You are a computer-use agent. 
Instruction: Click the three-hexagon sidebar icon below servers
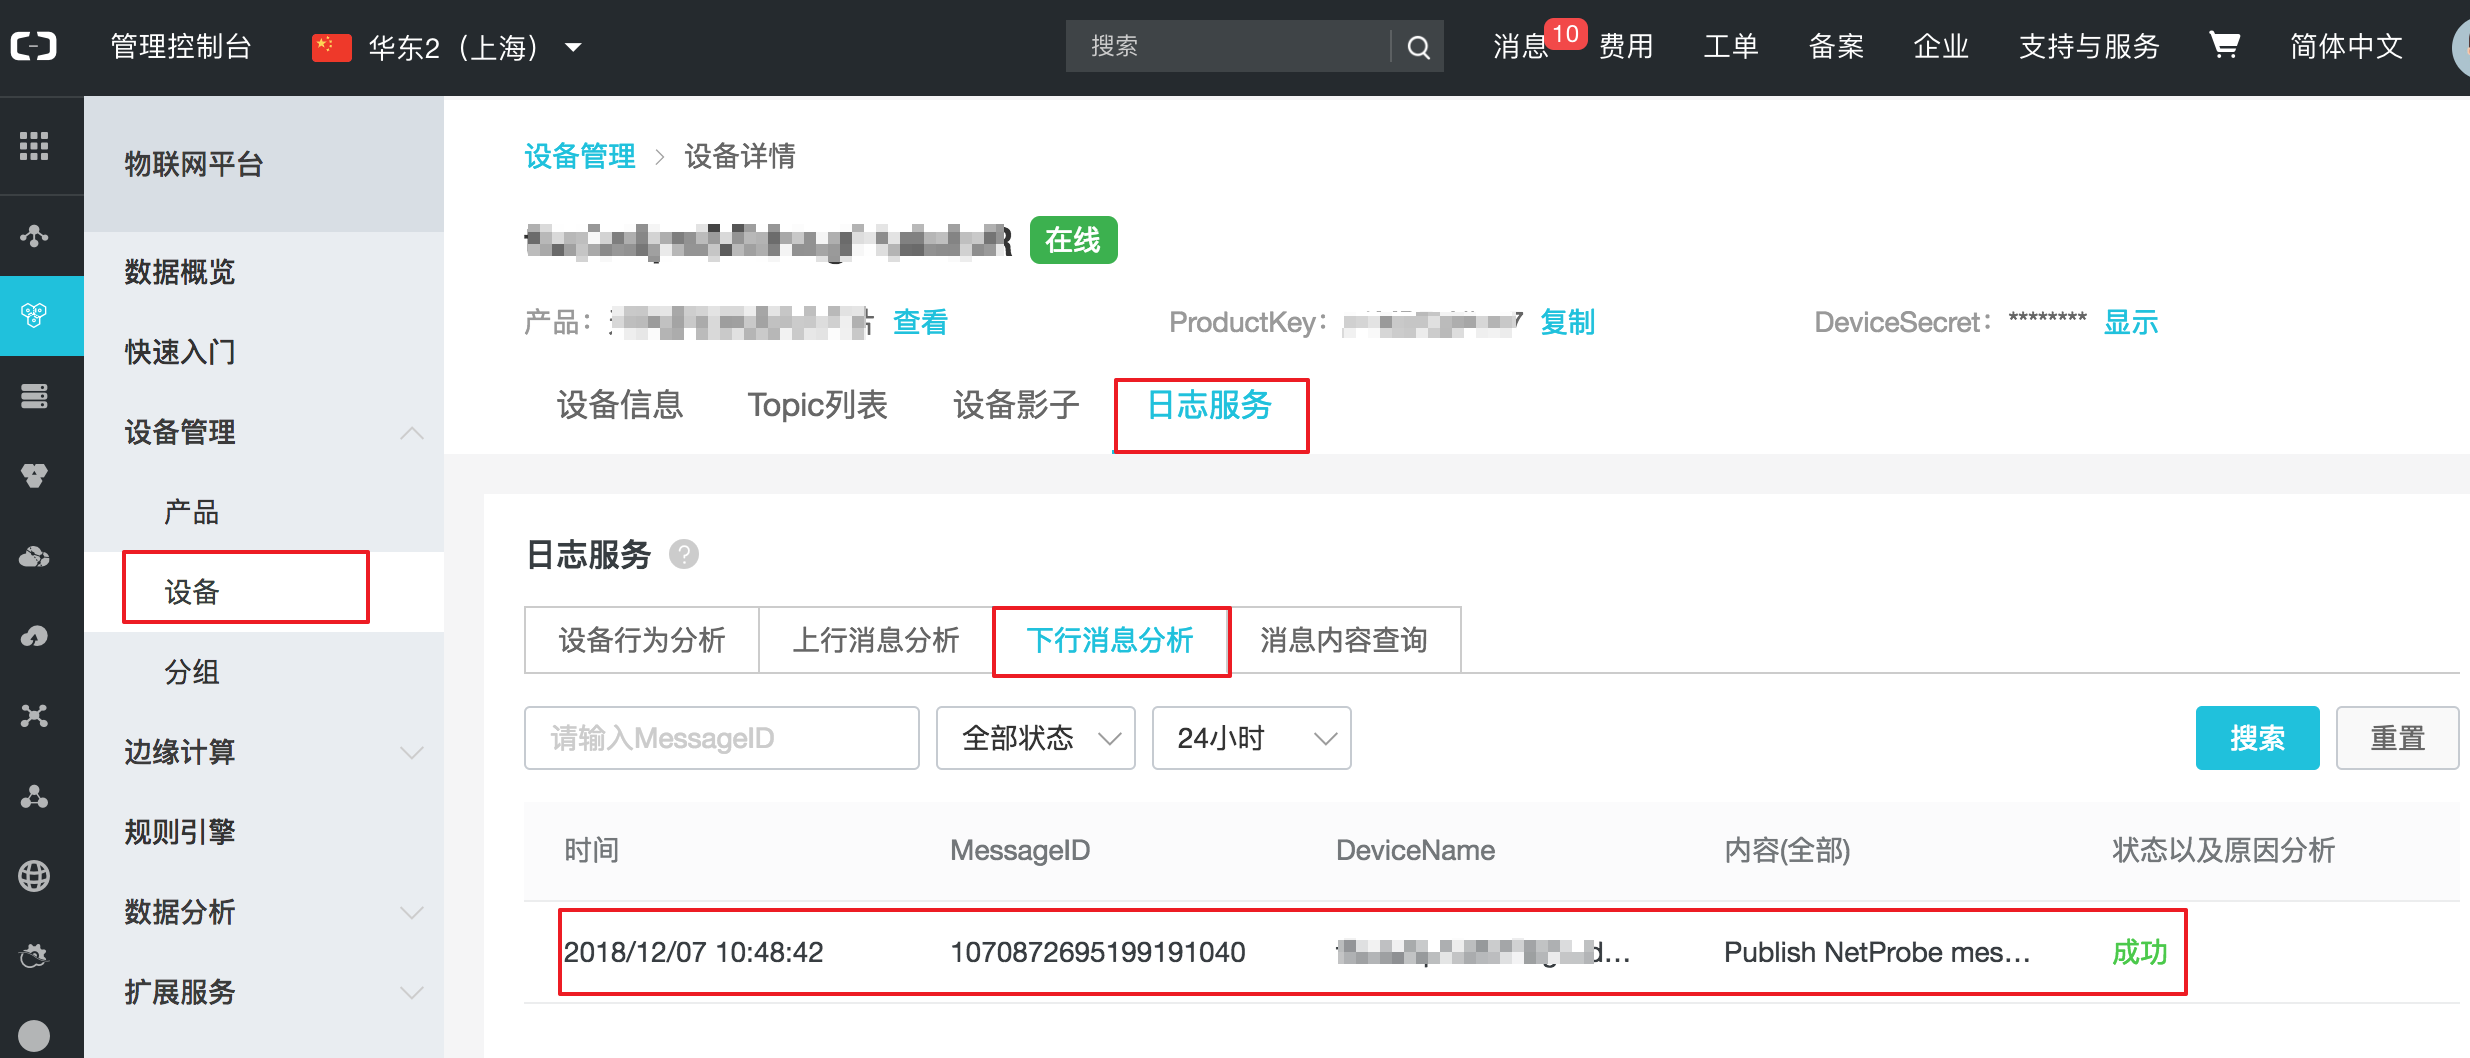[x=34, y=476]
